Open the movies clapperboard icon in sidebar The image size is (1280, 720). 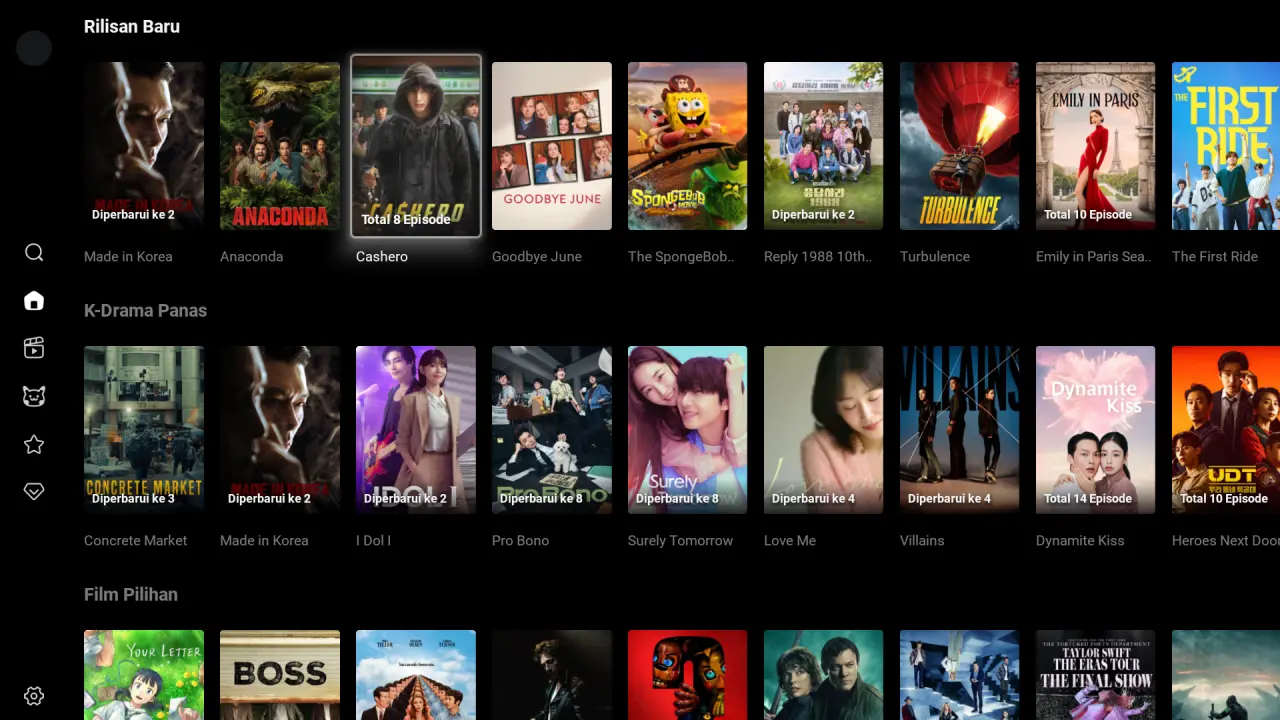(34, 348)
